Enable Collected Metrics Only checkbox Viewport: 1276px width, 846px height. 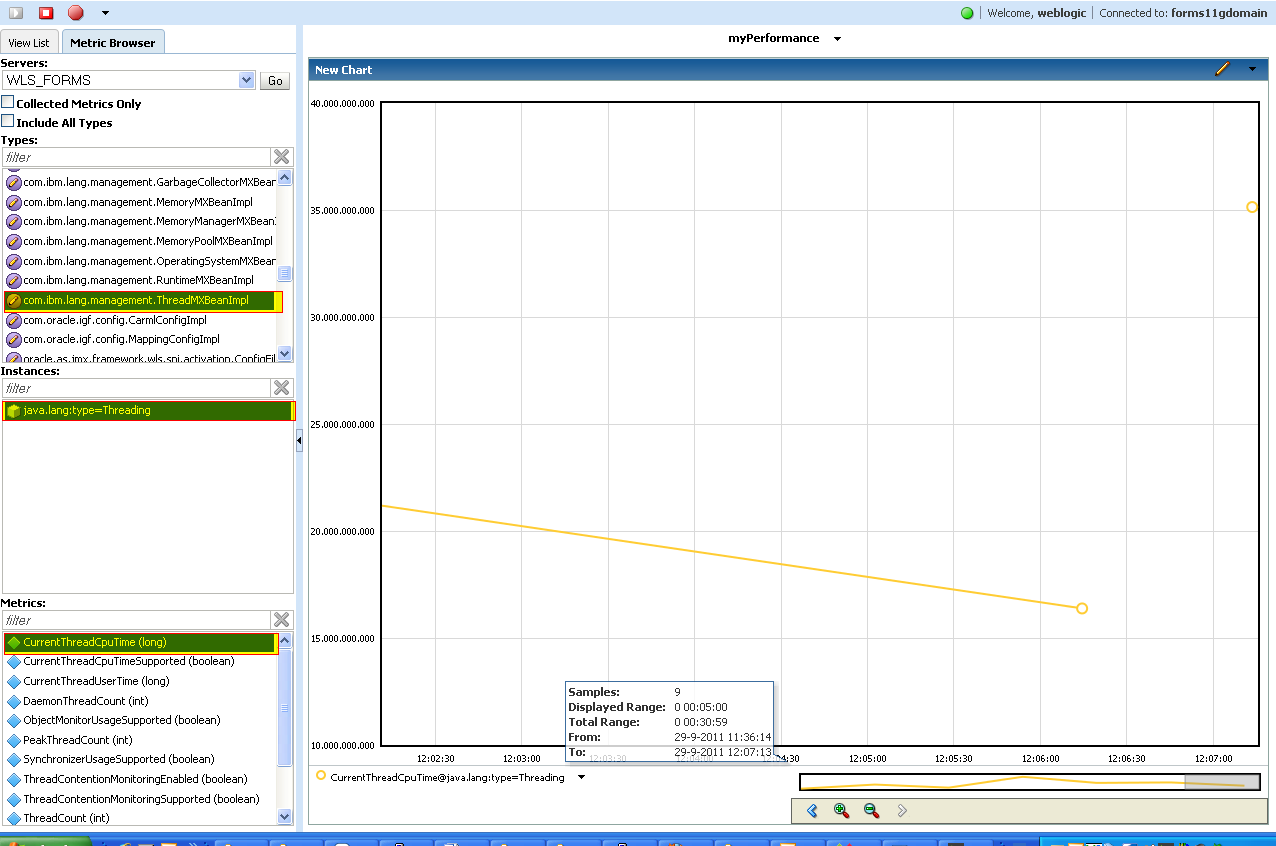(8, 103)
